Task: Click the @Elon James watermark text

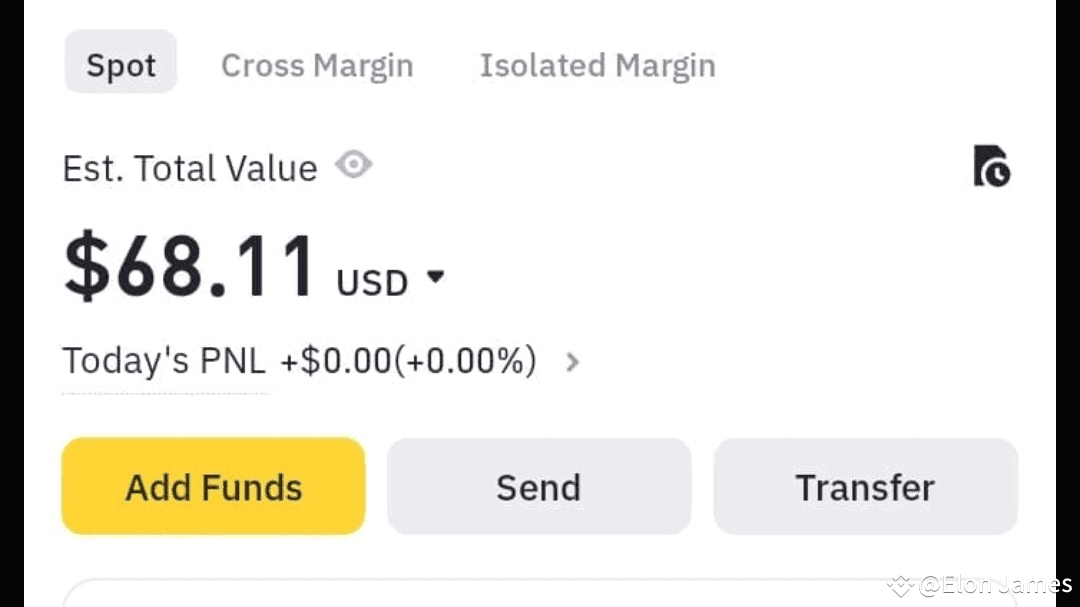Action: (995, 585)
